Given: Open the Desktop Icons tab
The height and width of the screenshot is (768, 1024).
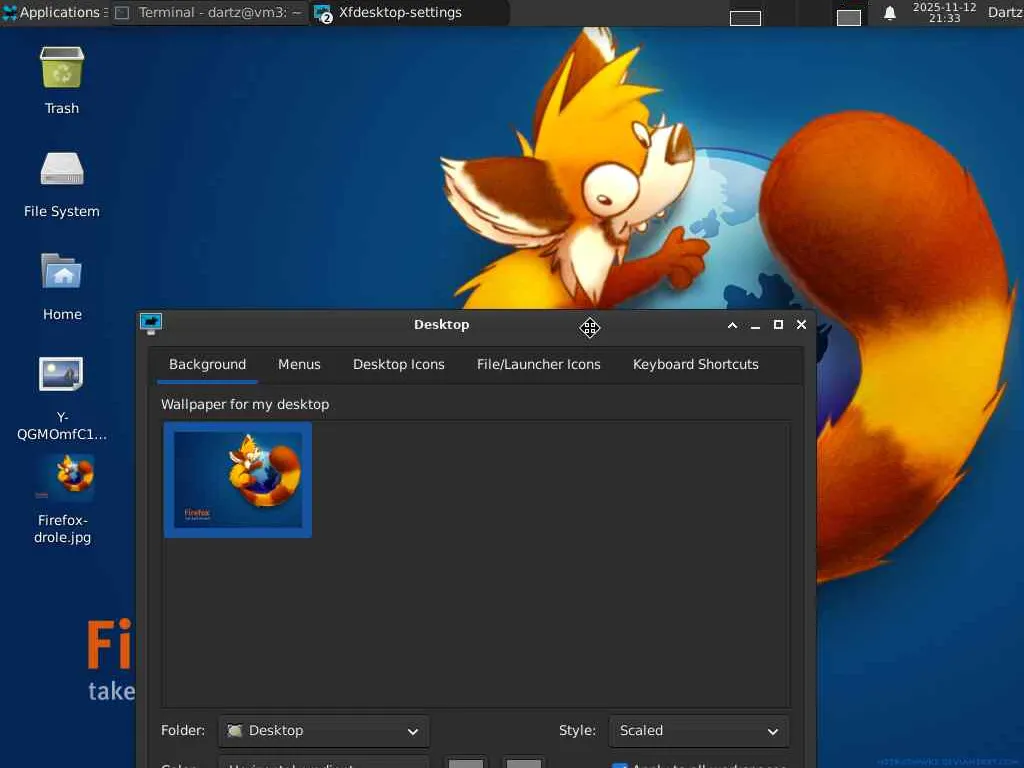Looking at the screenshot, I should click(399, 364).
